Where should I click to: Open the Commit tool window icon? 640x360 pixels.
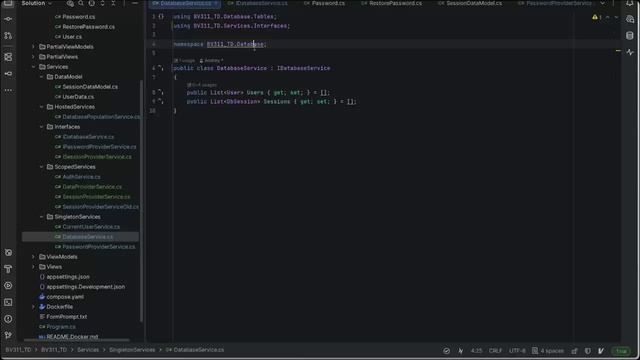click(x=8, y=19)
